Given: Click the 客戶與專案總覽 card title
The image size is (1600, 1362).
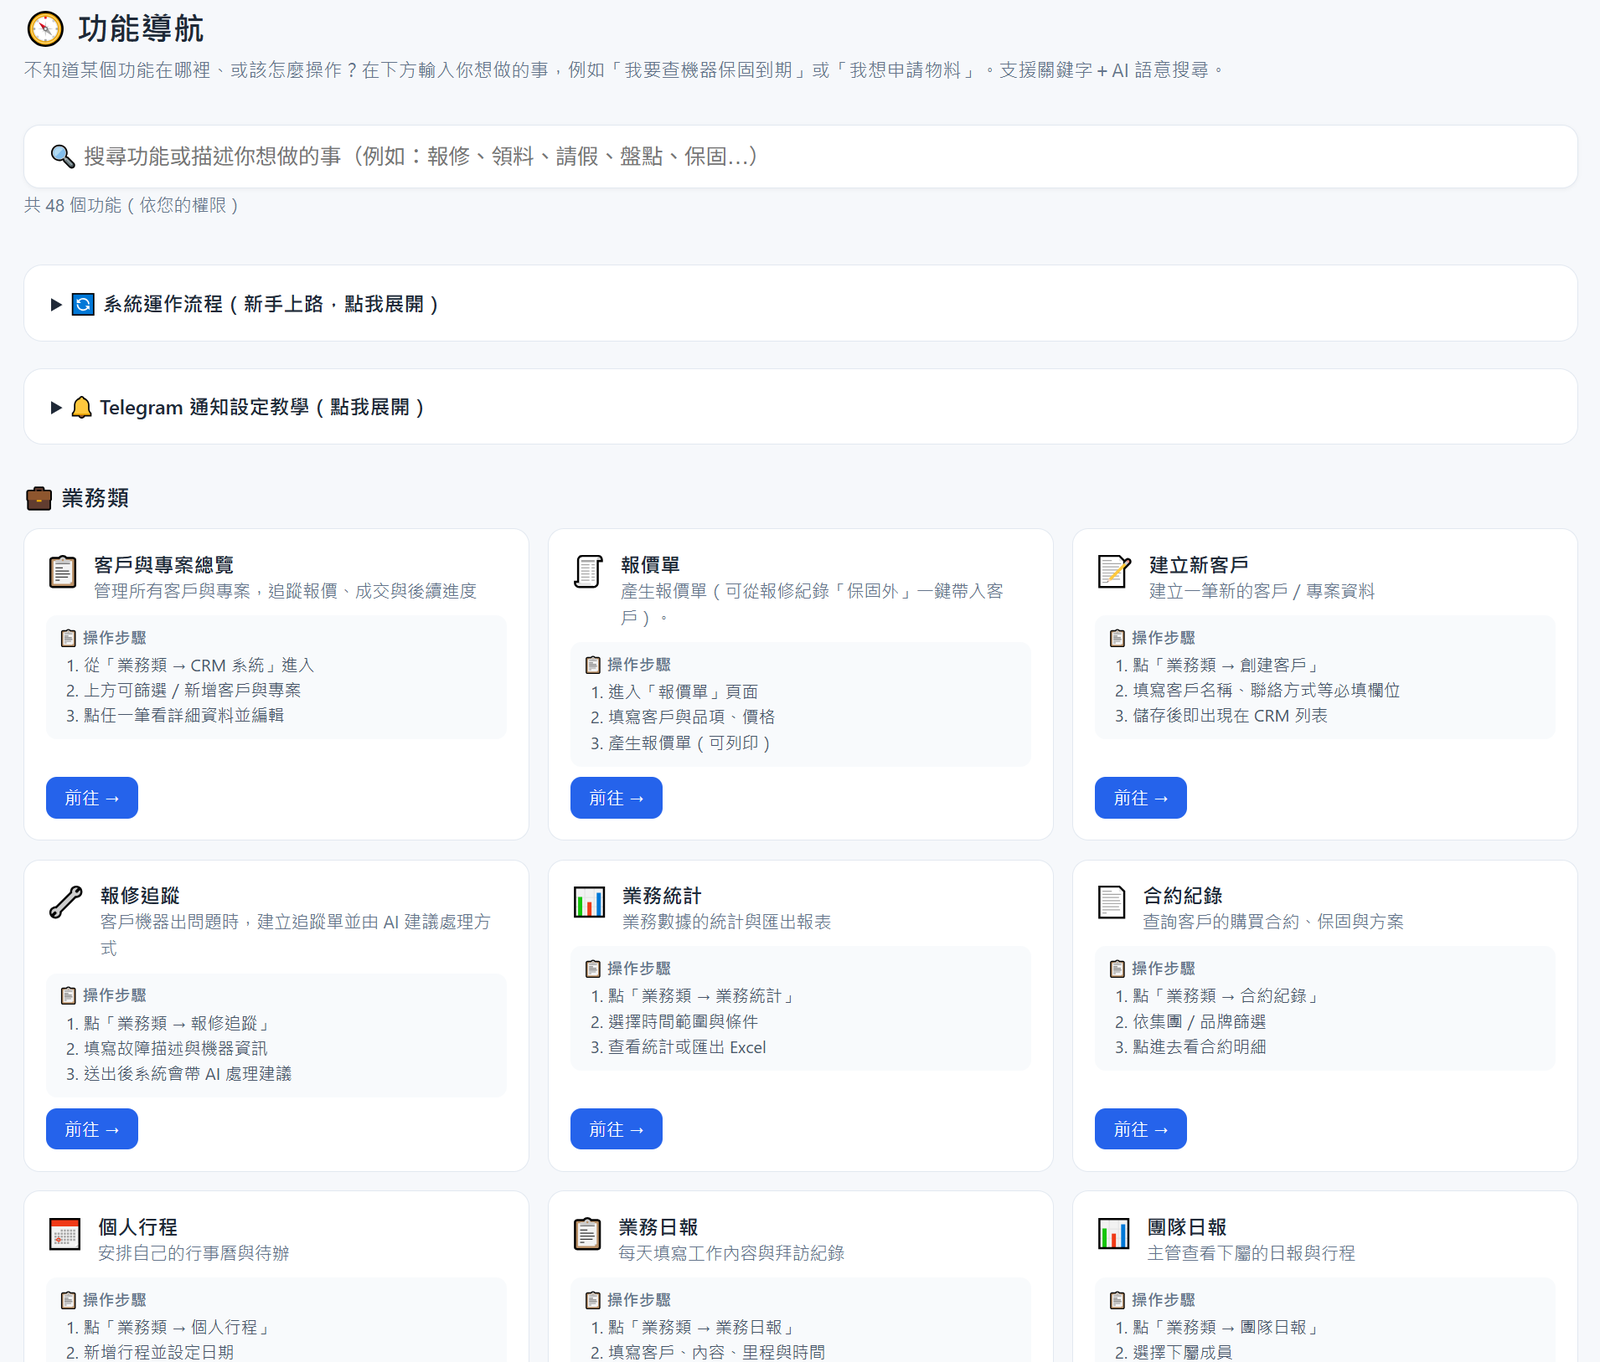Looking at the screenshot, I should coord(164,565).
